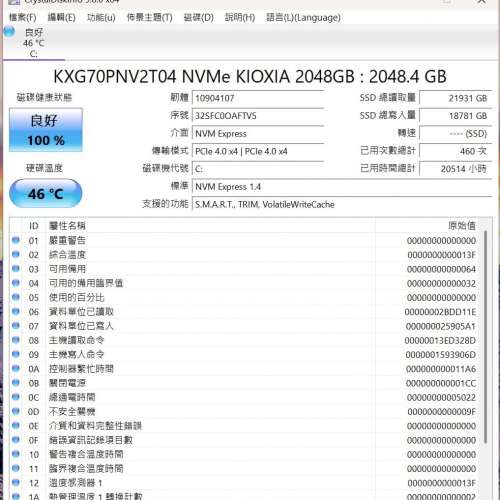Screen dimensions: 500x500
Task: Click the 良好 100 % health status button
Action: tap(46, 130)
